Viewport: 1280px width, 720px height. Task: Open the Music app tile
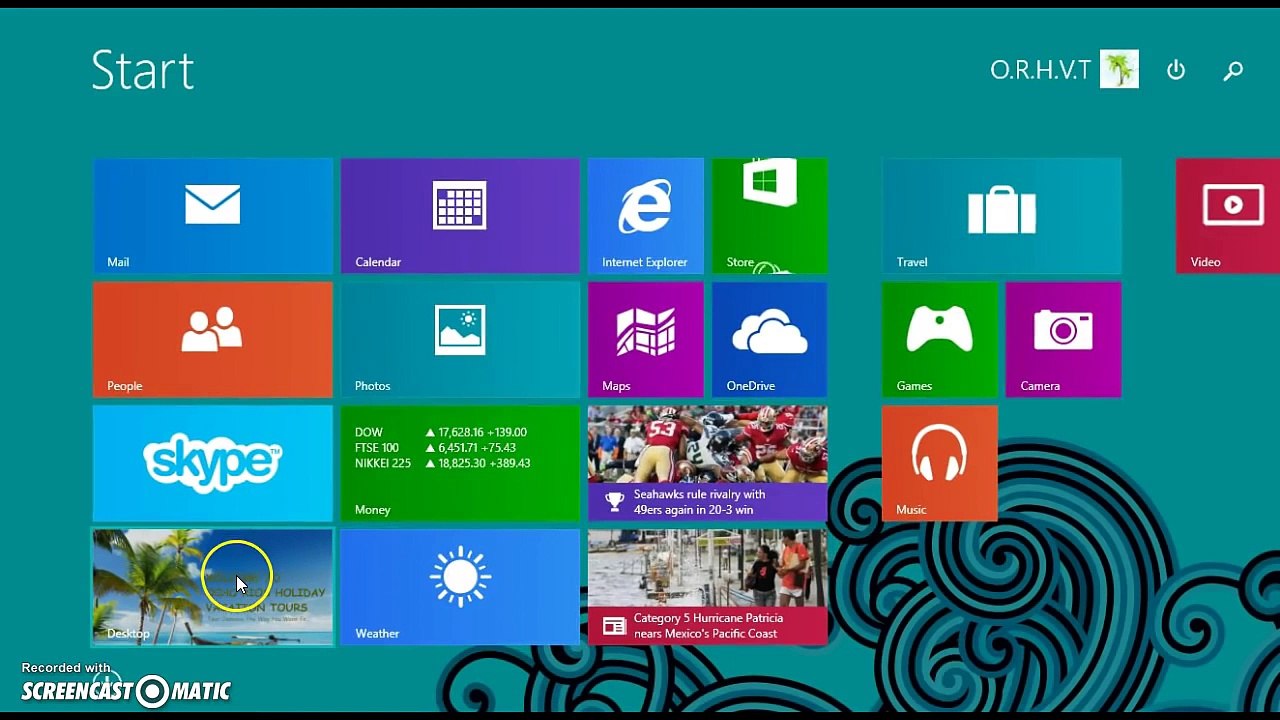click(940, 464)
